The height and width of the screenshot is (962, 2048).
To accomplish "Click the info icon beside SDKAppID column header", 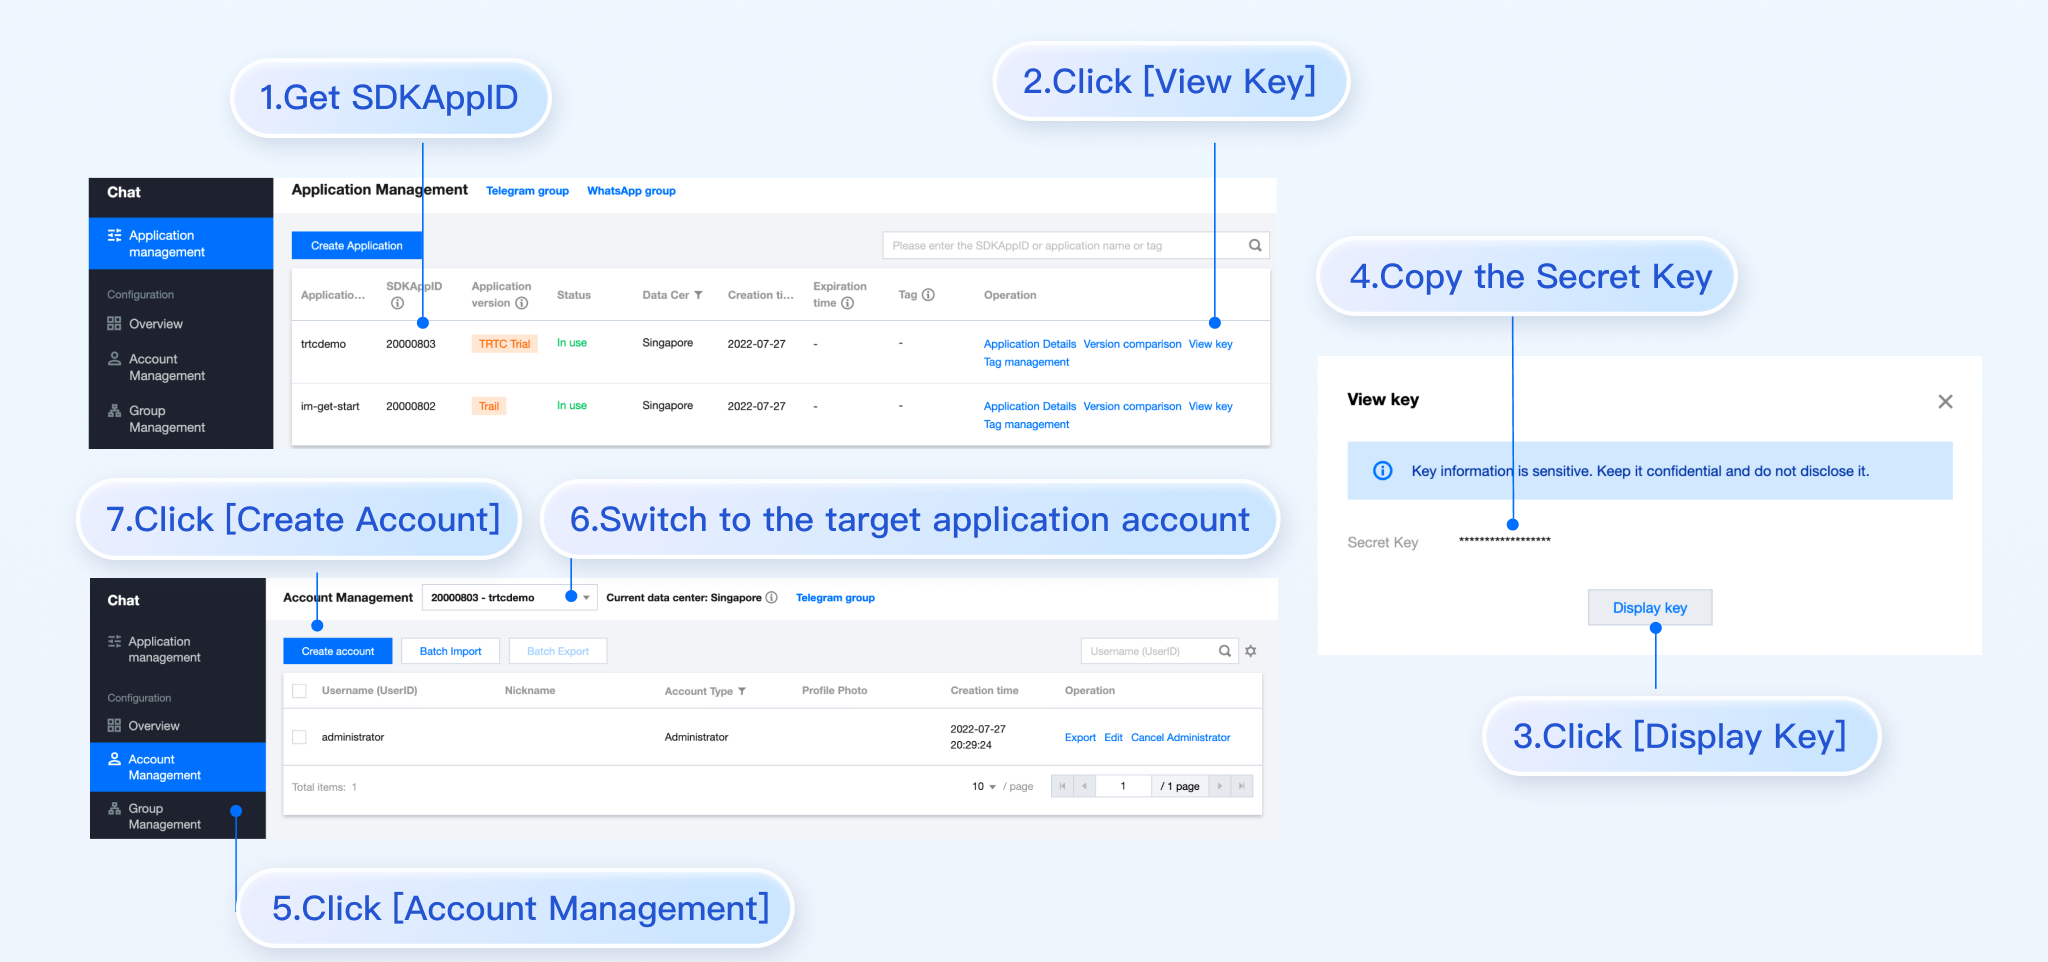I will 397,303.
